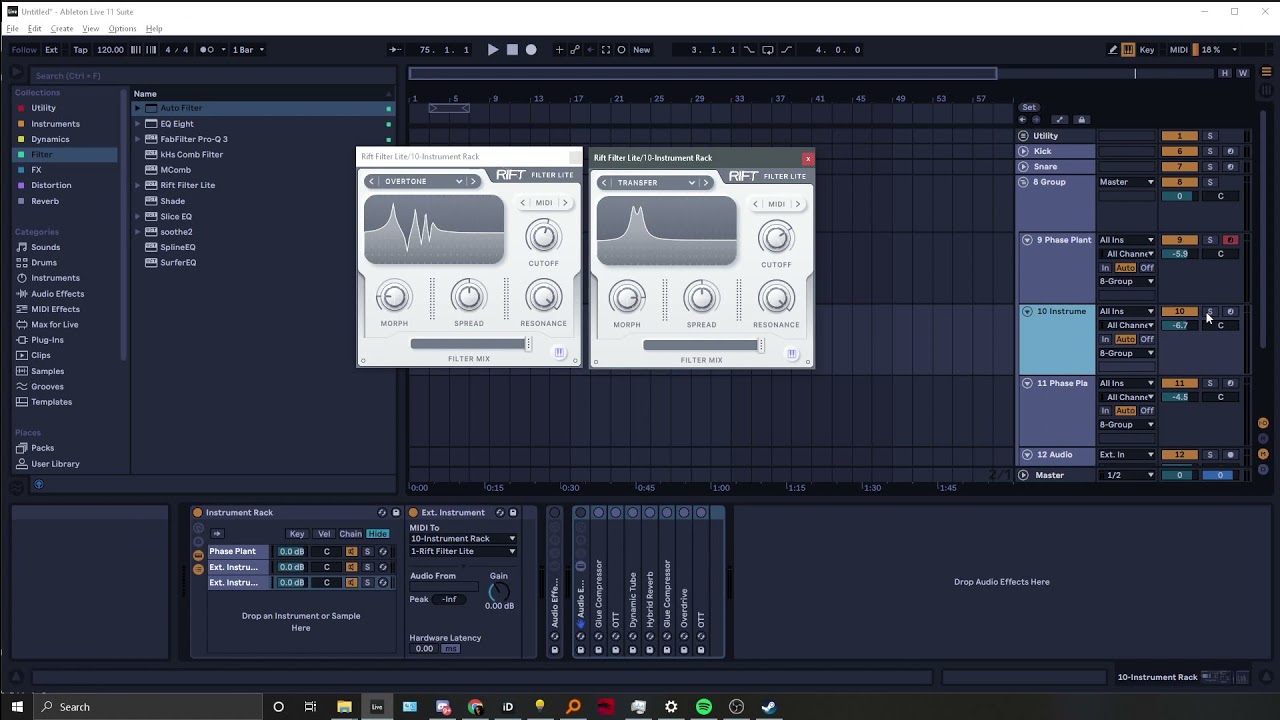Click the Hide button in Instrument Rack
The height and width of the screenshot is (720, 1280).
(377, 534)
